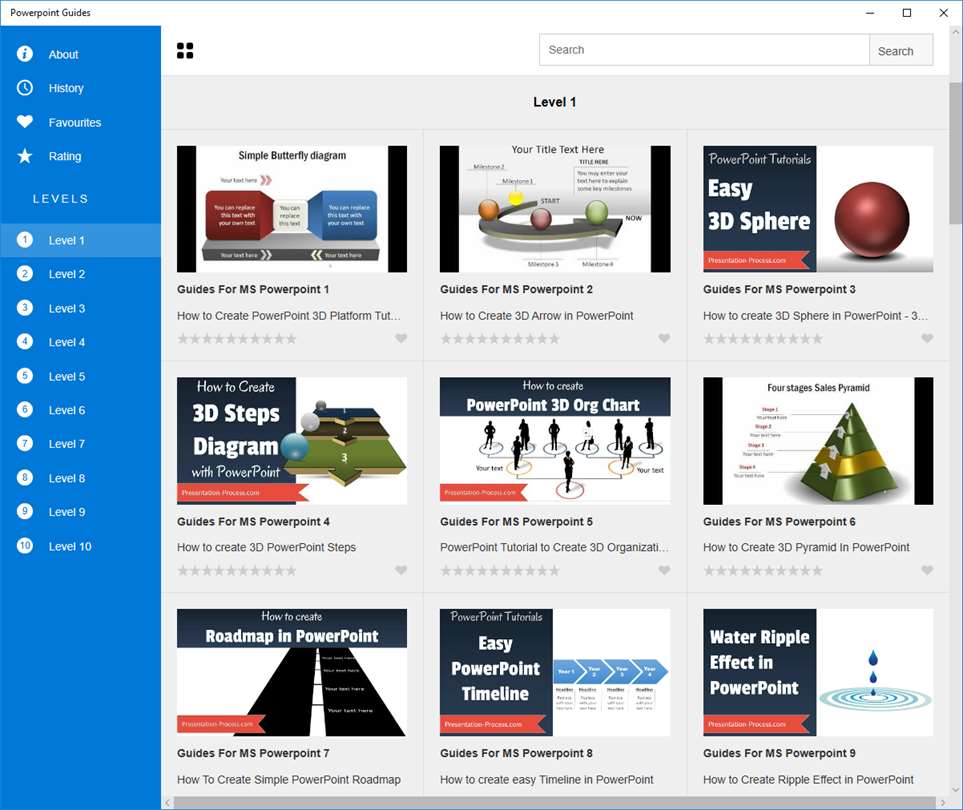
Task: Click the numbered circle icon for Level 5
Action: 25,376
